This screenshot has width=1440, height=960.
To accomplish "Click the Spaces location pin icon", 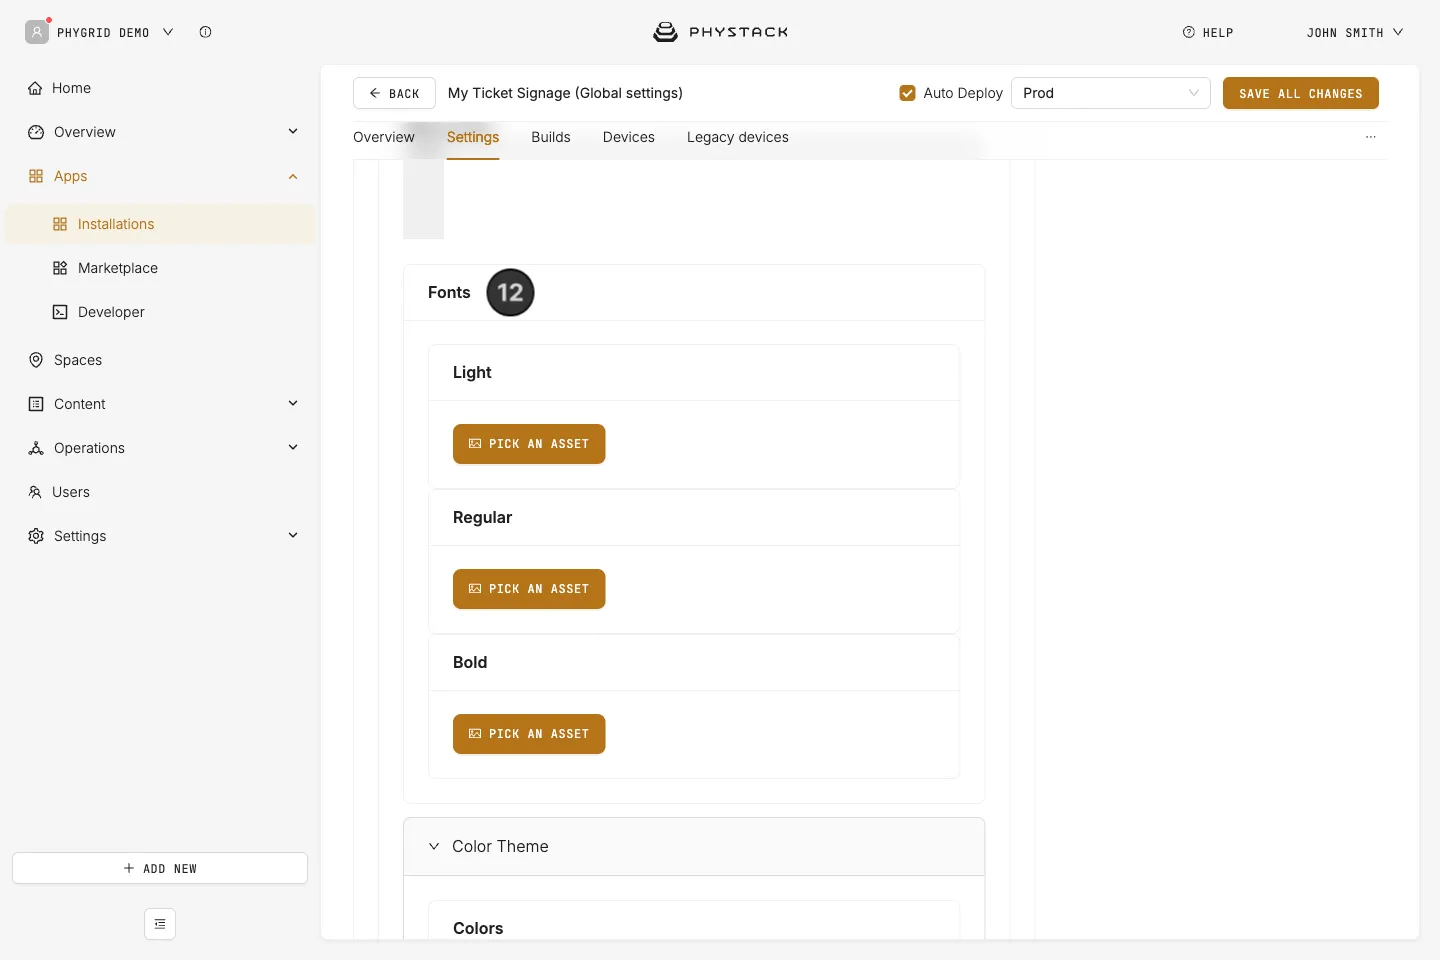I will [x=36, y=360].
